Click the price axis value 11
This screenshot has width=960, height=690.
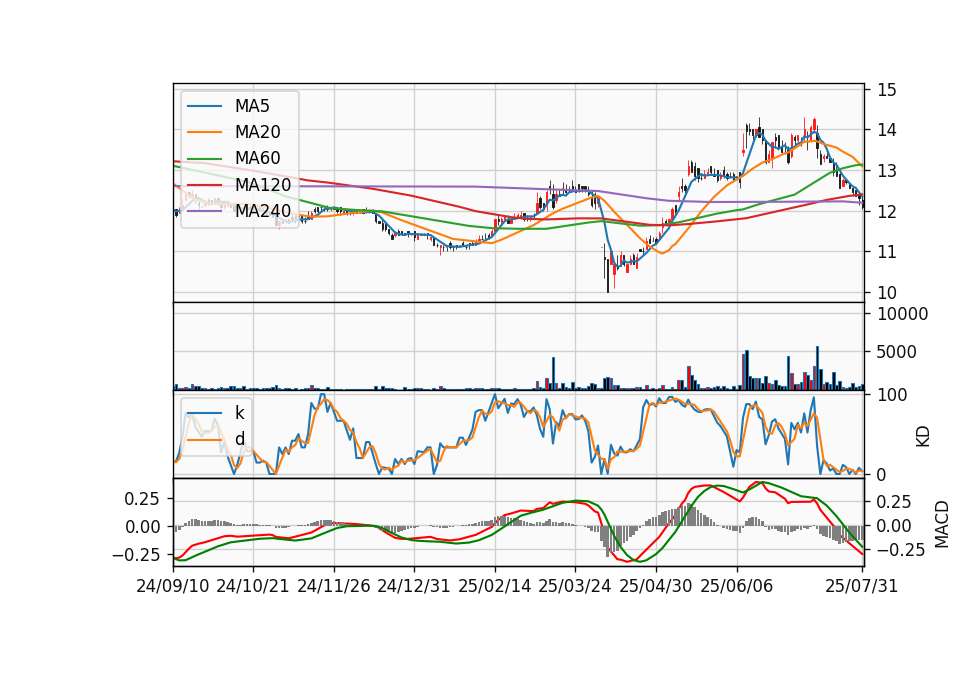887,252
